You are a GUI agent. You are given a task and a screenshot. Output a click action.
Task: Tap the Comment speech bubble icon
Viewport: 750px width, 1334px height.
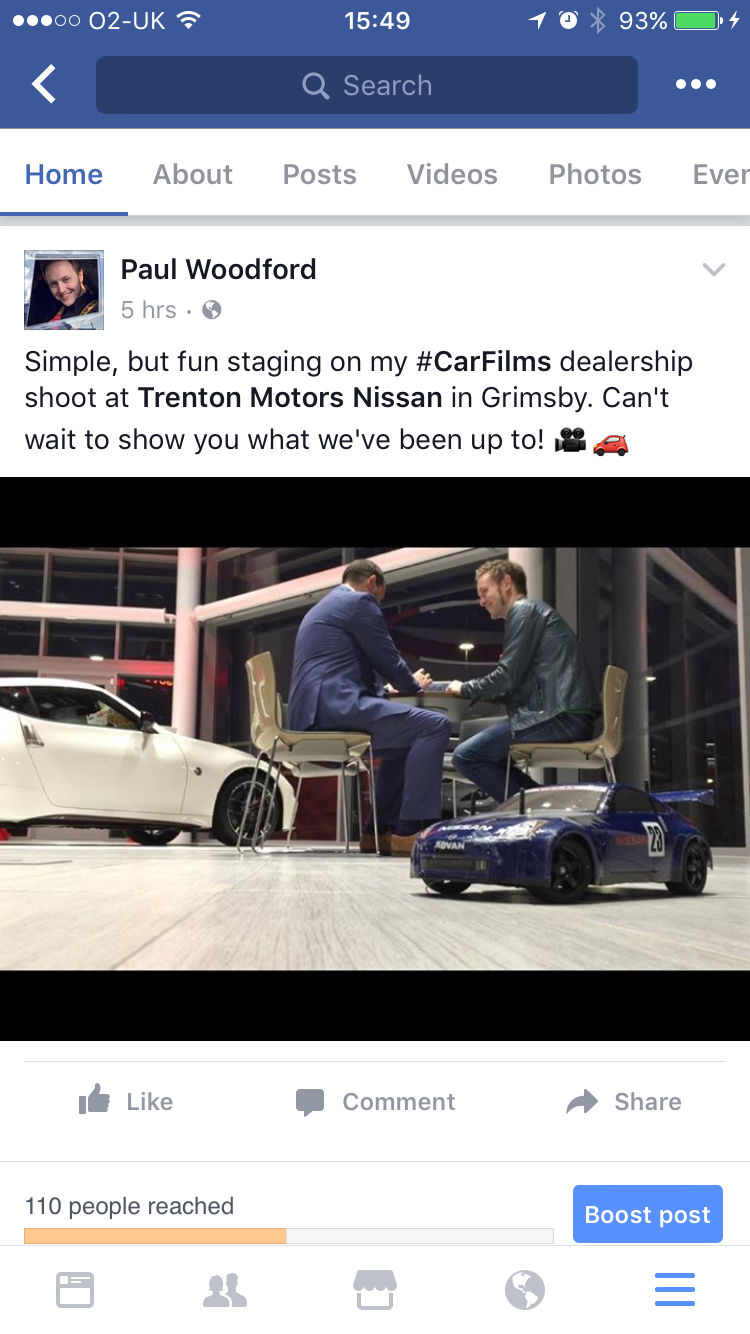pos(310,1102)
